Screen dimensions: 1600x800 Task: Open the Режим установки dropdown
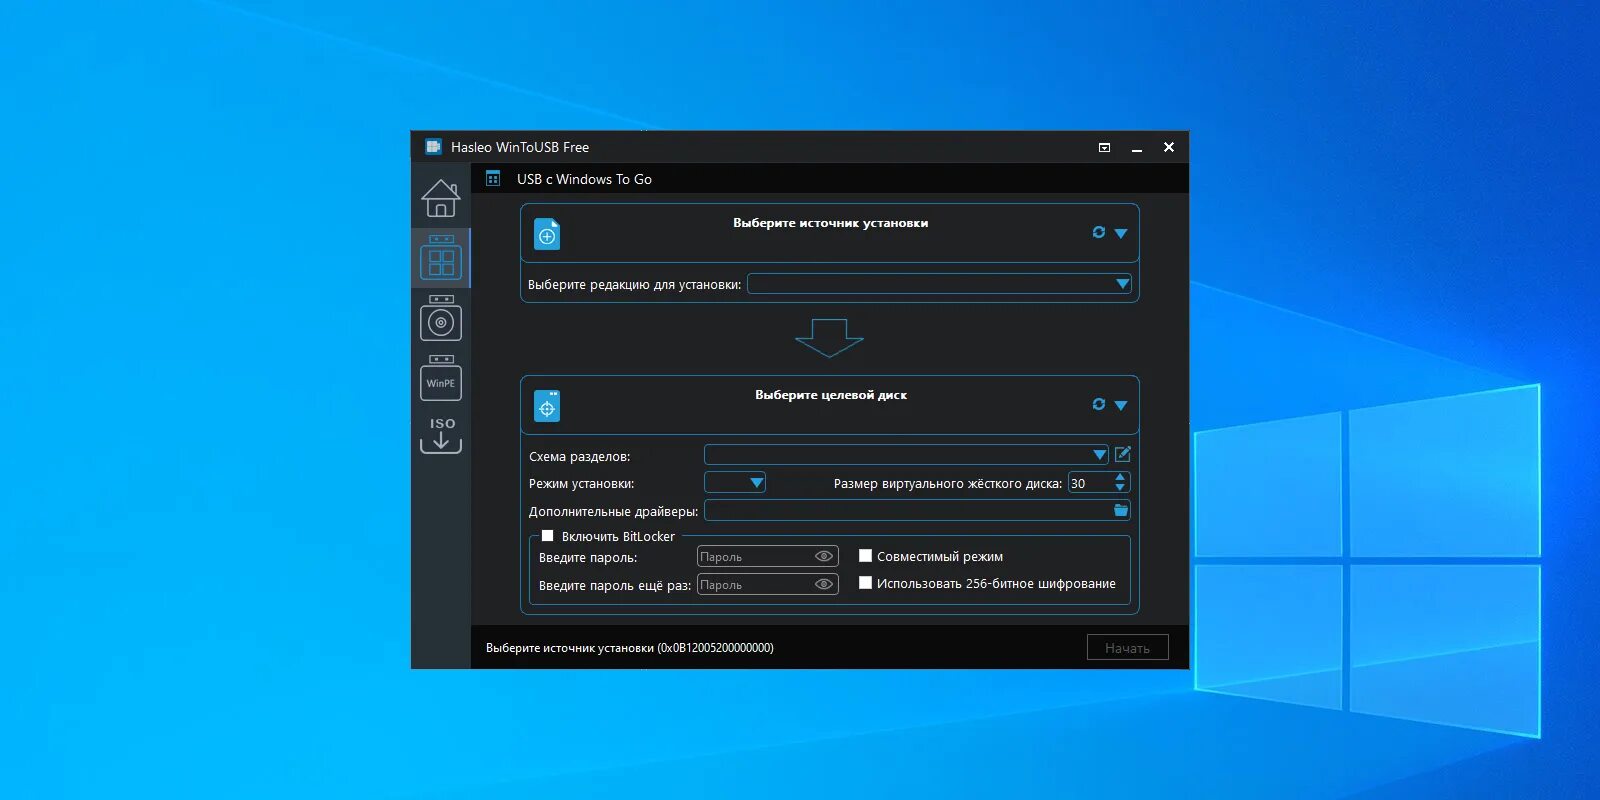[x=735, y=483]
